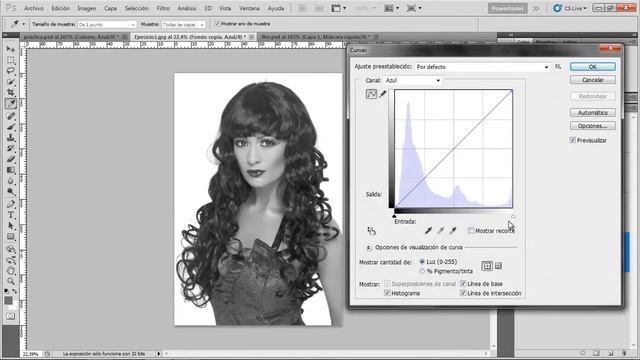Open the Archivo menu
The height and width of the screenshot is (360, 640).
tap(34, 8)
